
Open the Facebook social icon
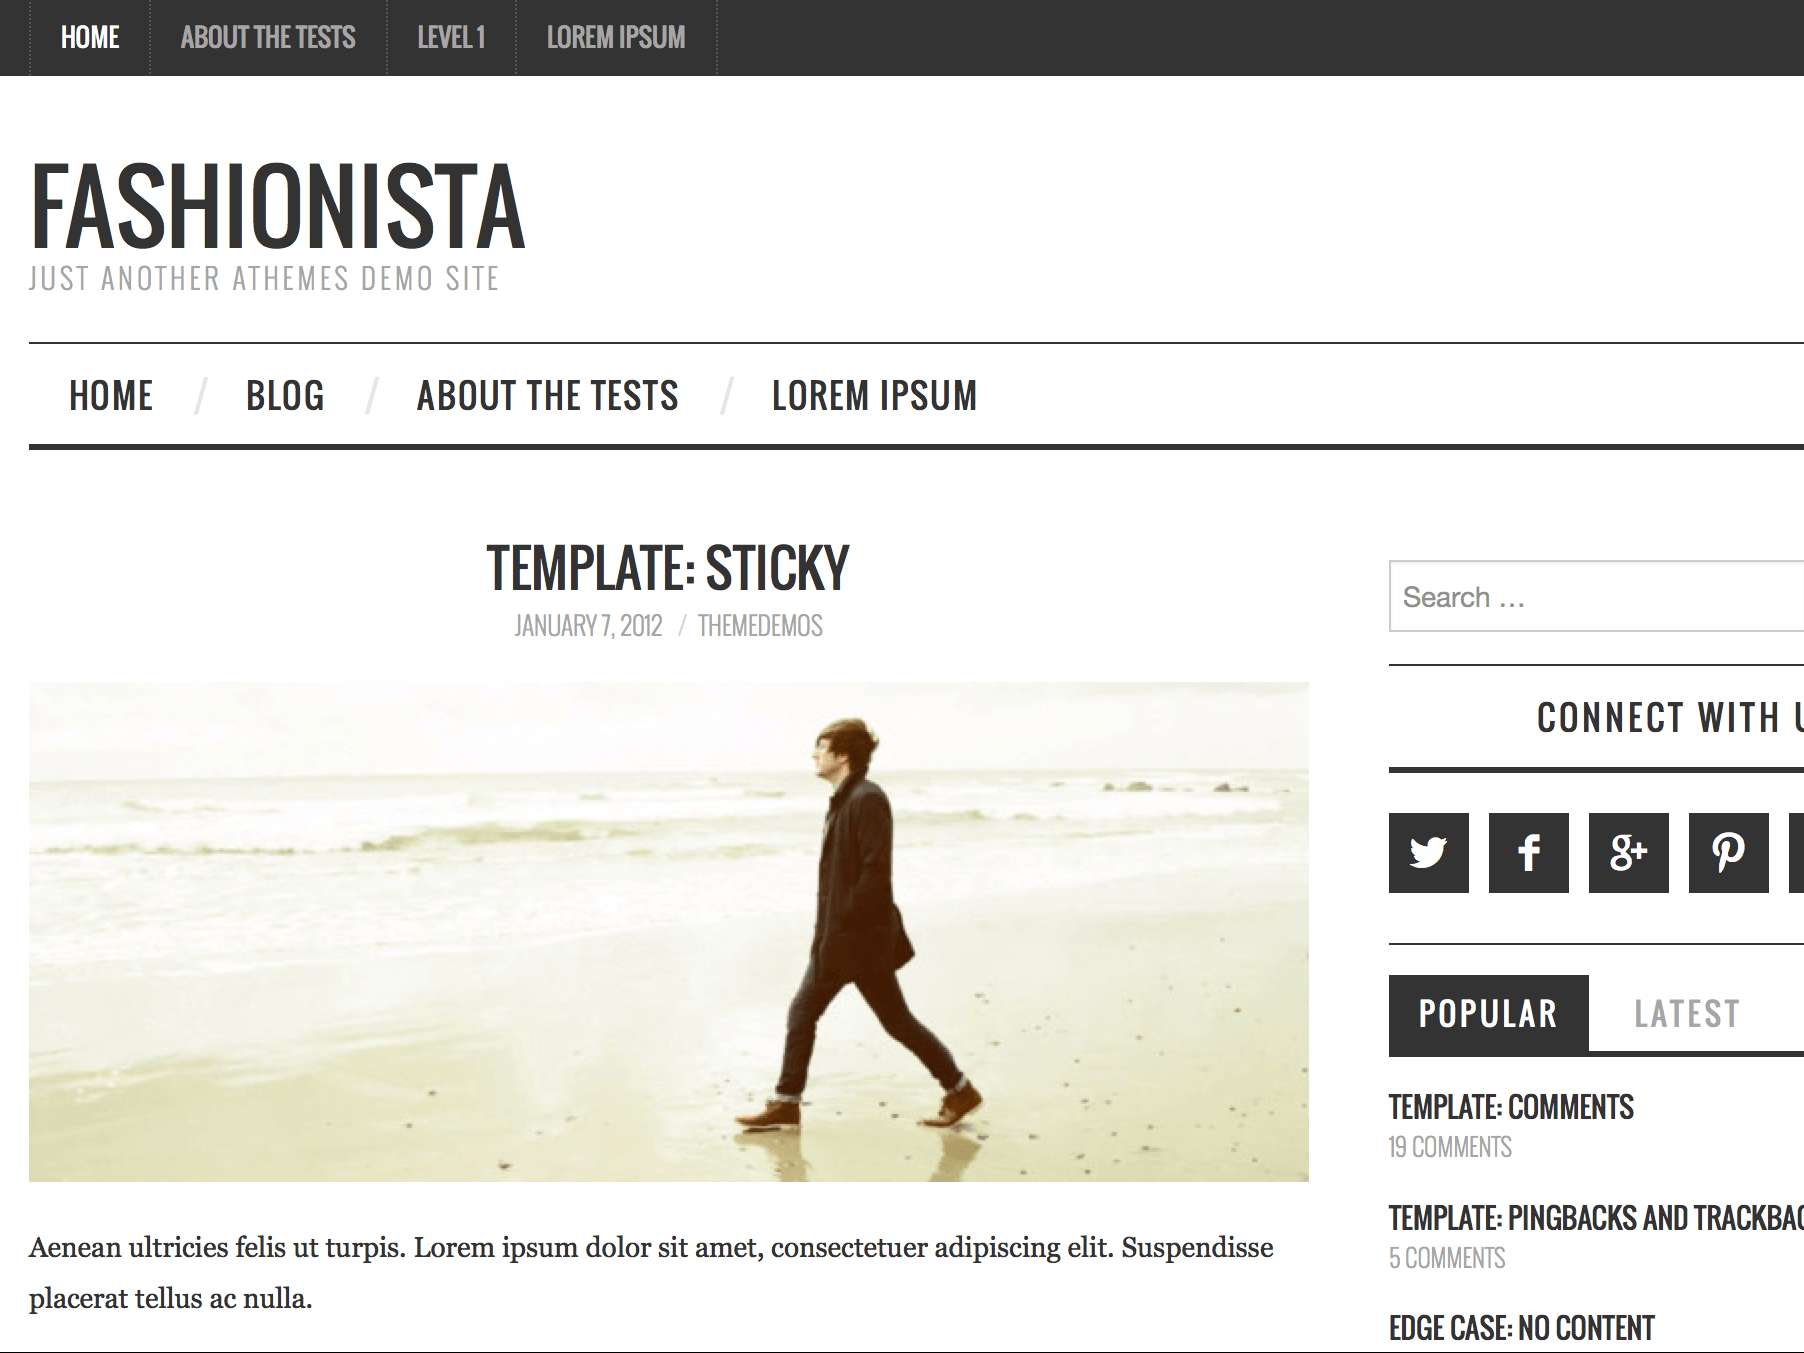[1528, 852]
